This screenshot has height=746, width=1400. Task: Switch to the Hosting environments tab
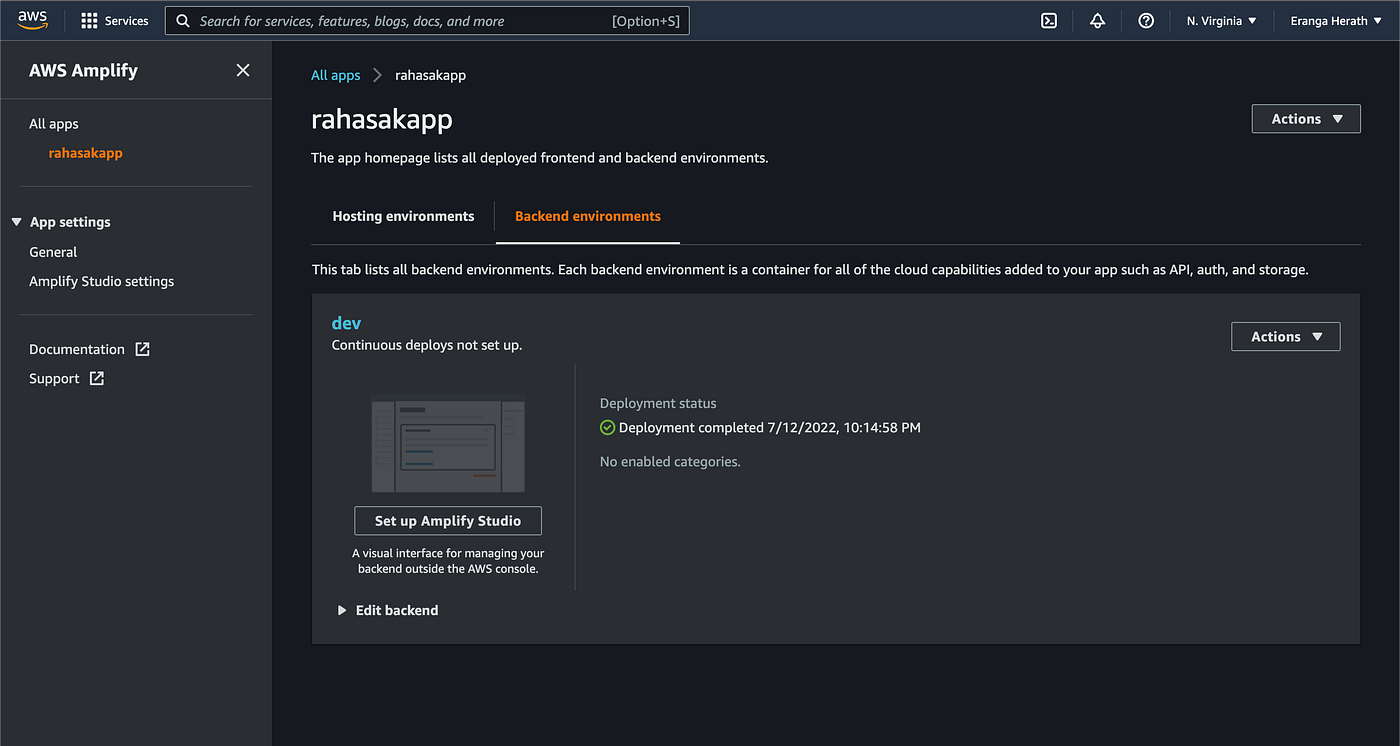point(403,216)
